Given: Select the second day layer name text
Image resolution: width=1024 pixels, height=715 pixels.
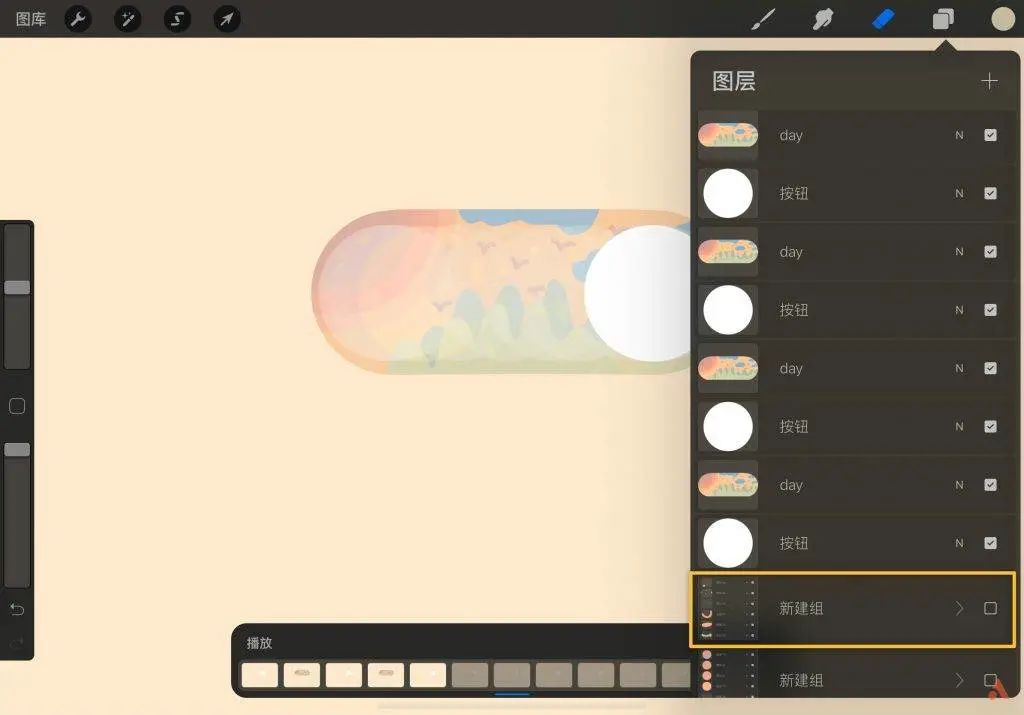Looking at the screenshot, I should (x=791, y=252).
